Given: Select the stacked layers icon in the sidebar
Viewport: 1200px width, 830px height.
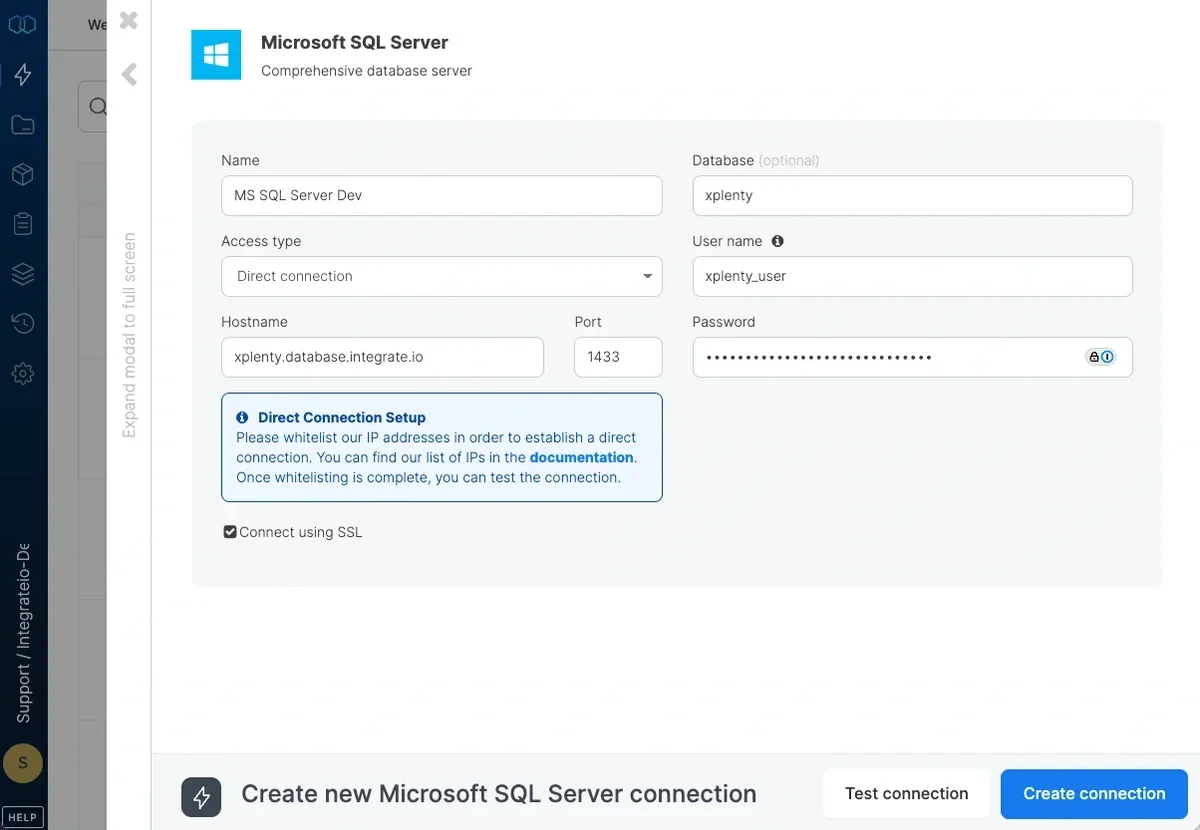Looking at the screenshot, I should coord(22,273).
